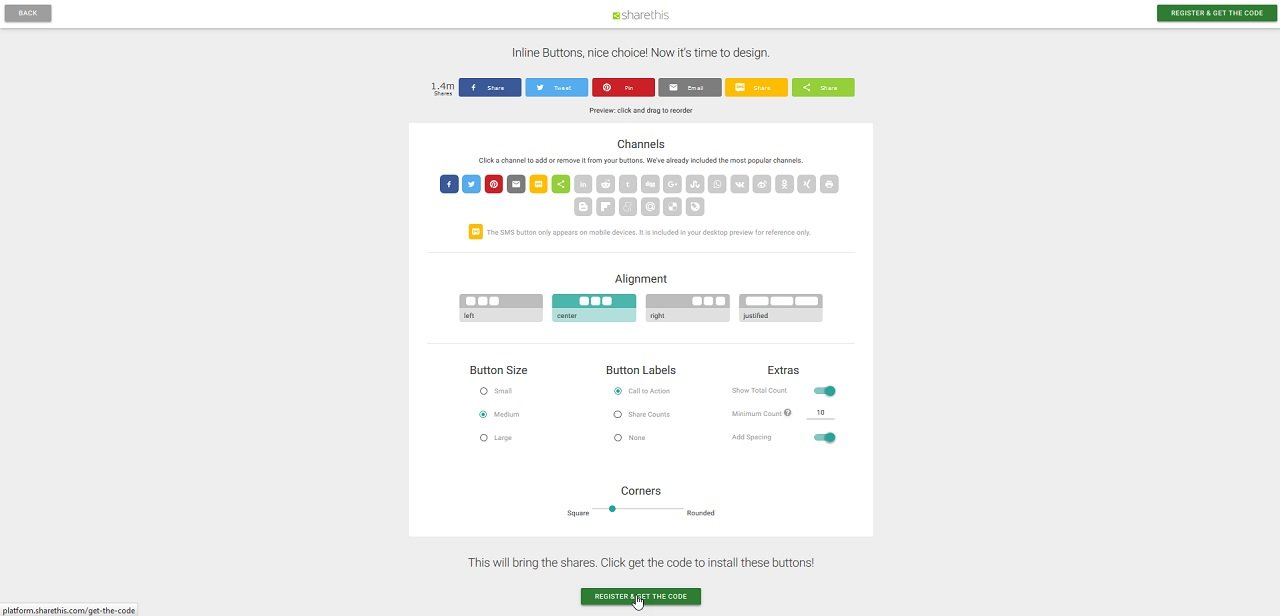The image size is (1280, 616).
Task: Remove the Pinterest channel icon
Action: tap(494, 184)
